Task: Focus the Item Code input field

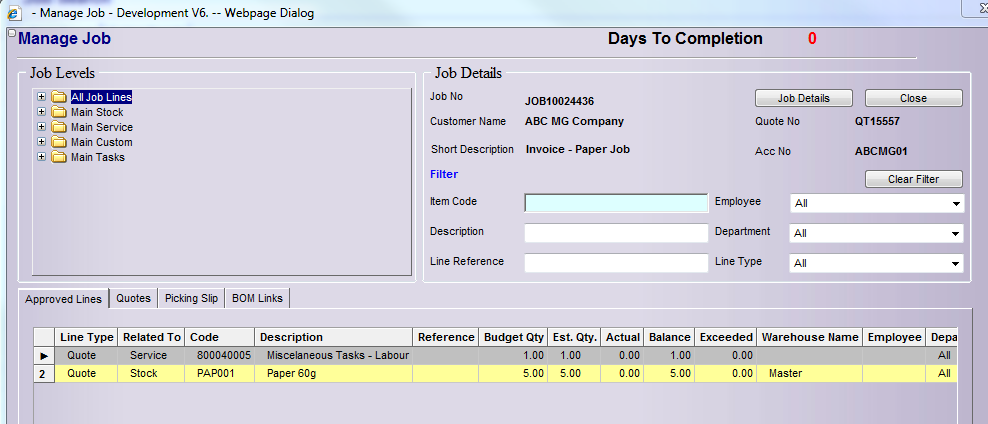Action: (x=616, y=203)
